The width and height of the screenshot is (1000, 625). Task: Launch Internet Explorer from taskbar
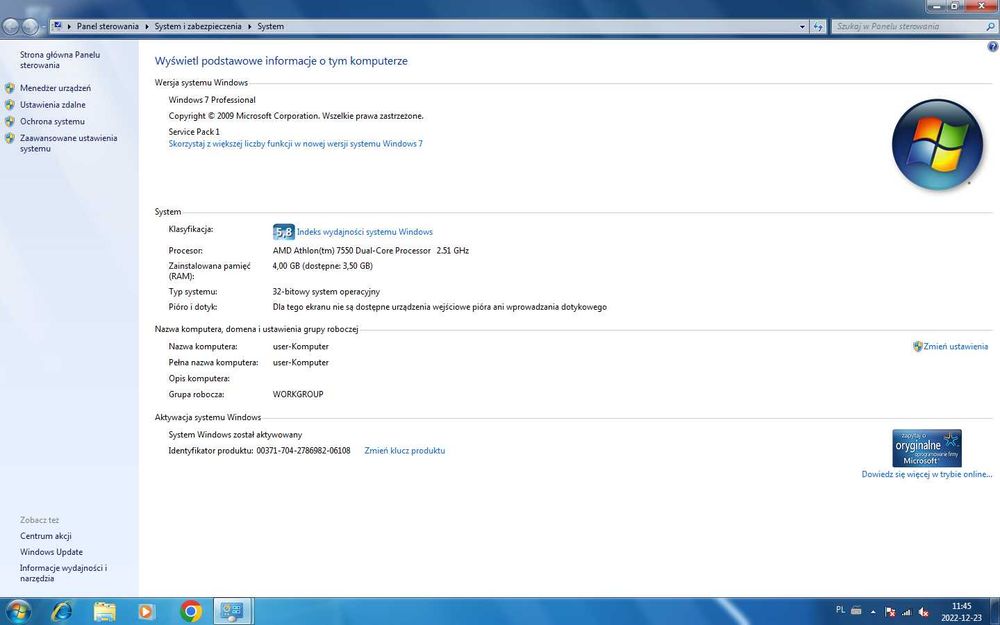coord(61,612)
